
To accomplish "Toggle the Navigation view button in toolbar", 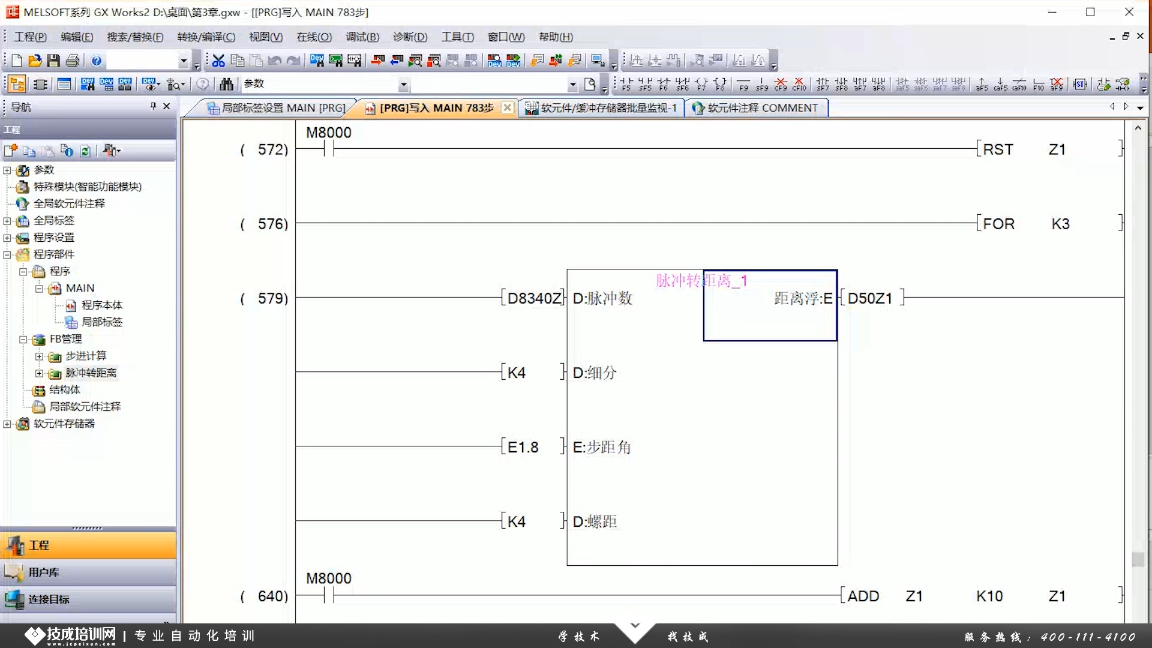I will point(17,85).
